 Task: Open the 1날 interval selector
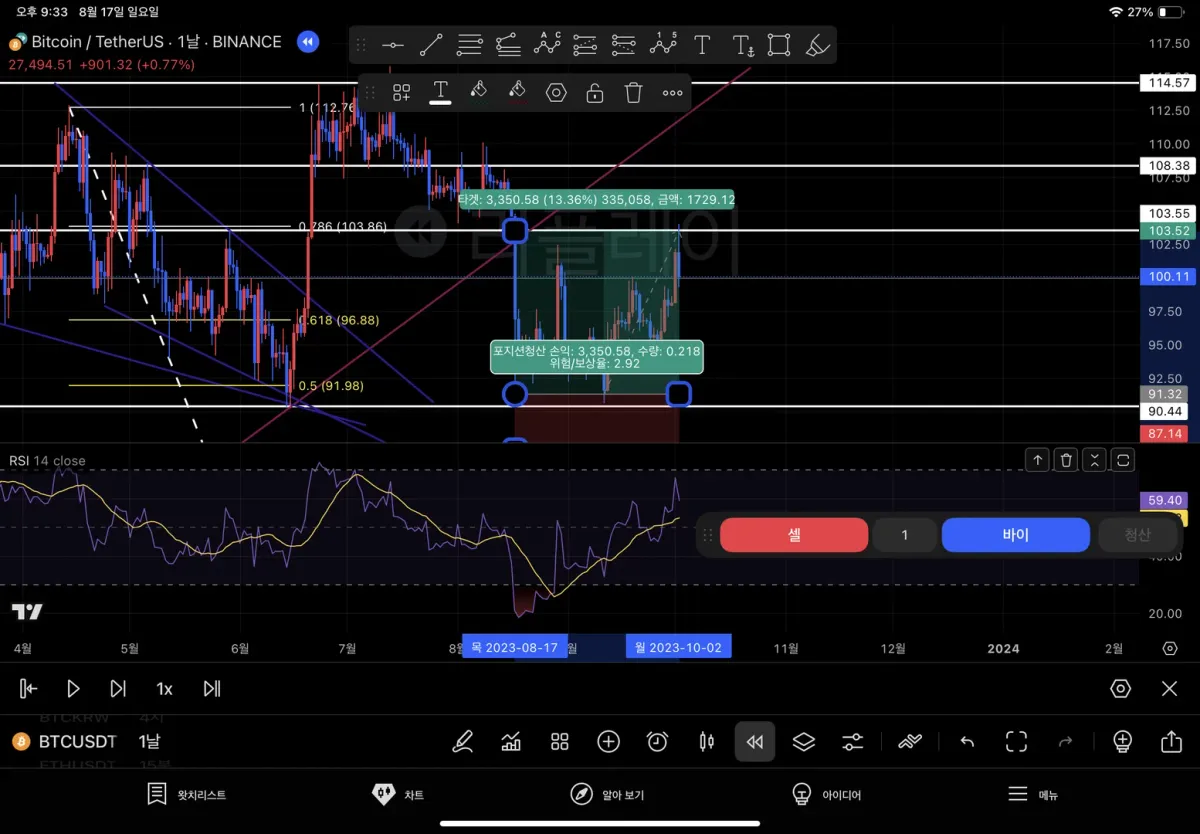click(149, 742)
